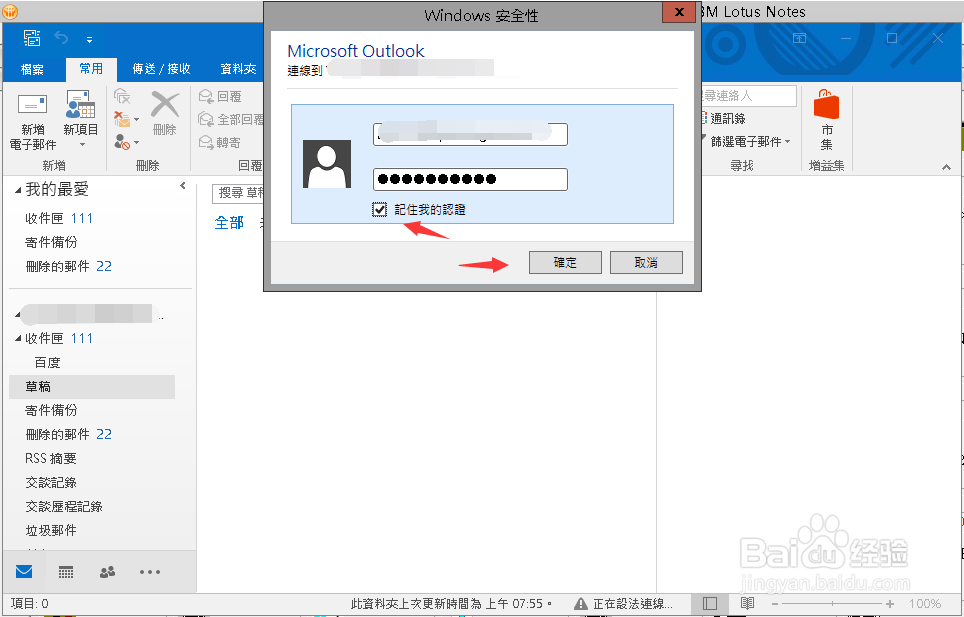Select the Mail view icon
Viewport: 964px width, 617px height.
(x=22, y=572)
